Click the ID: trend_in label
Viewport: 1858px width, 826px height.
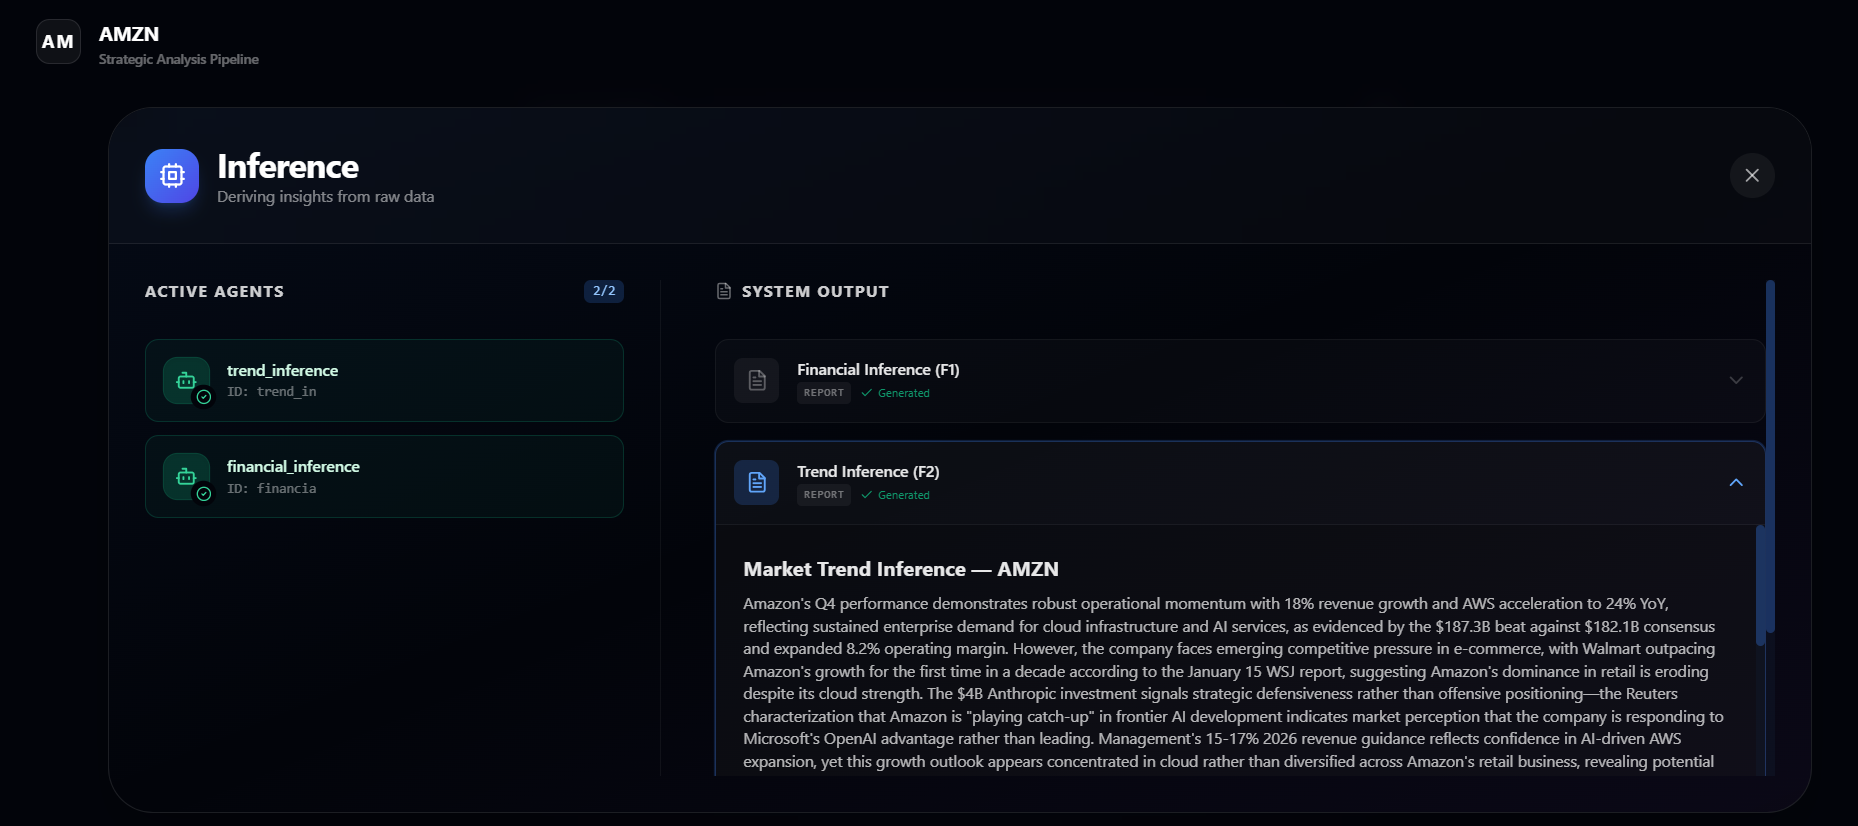pyautogui.click(x=272, y=392)
